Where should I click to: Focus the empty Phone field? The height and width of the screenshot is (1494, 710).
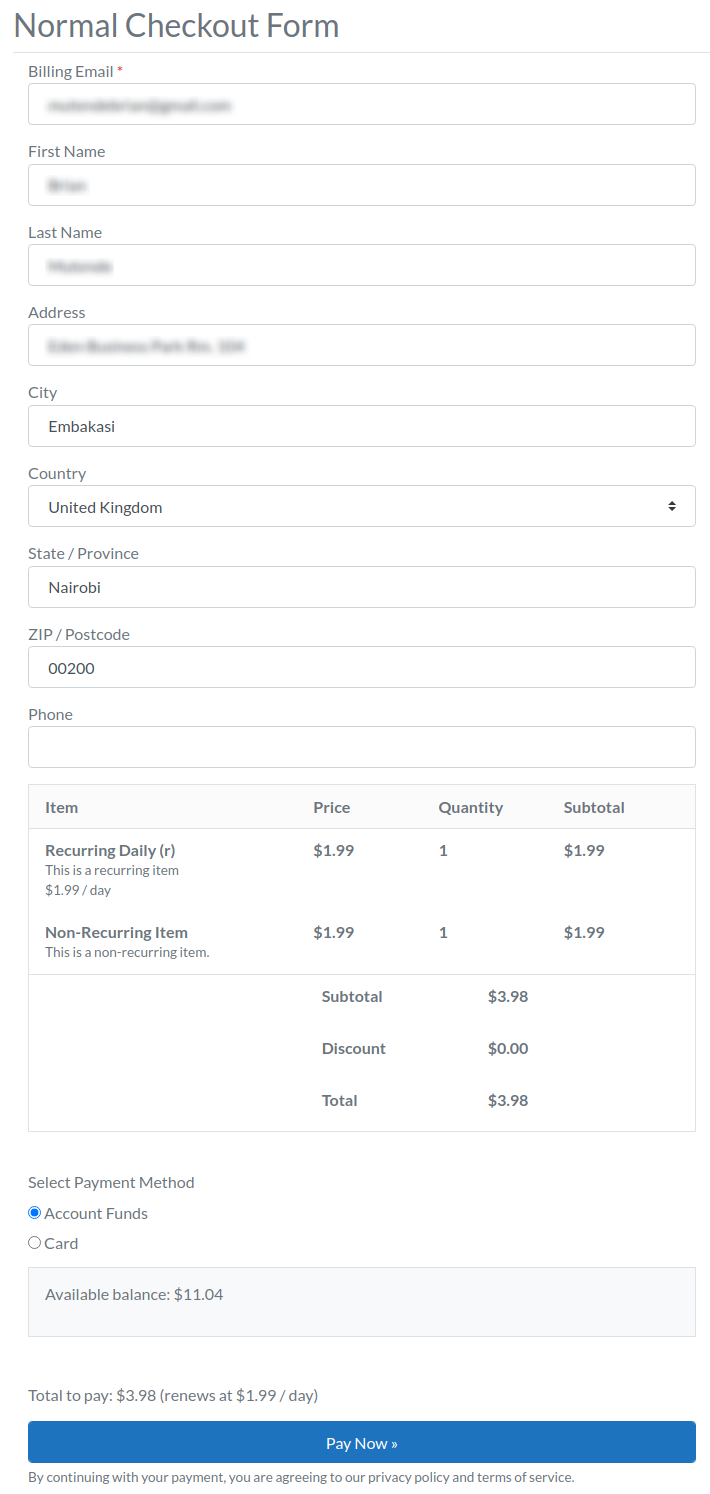pyautogui.click(x=361, y=747)
